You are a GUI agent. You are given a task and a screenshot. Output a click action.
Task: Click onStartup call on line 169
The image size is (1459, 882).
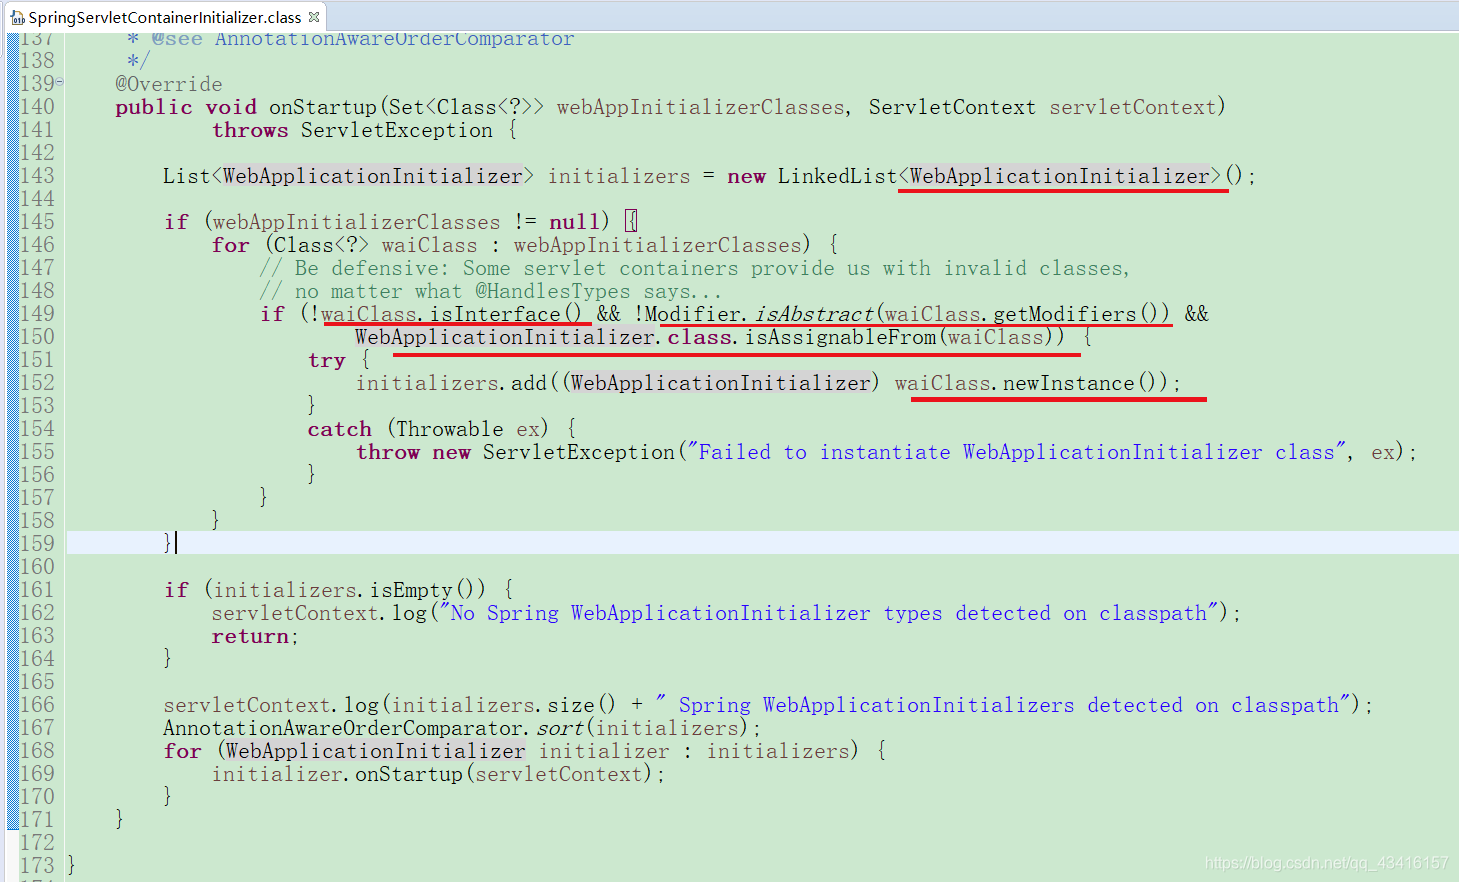[x=409, y=774]
